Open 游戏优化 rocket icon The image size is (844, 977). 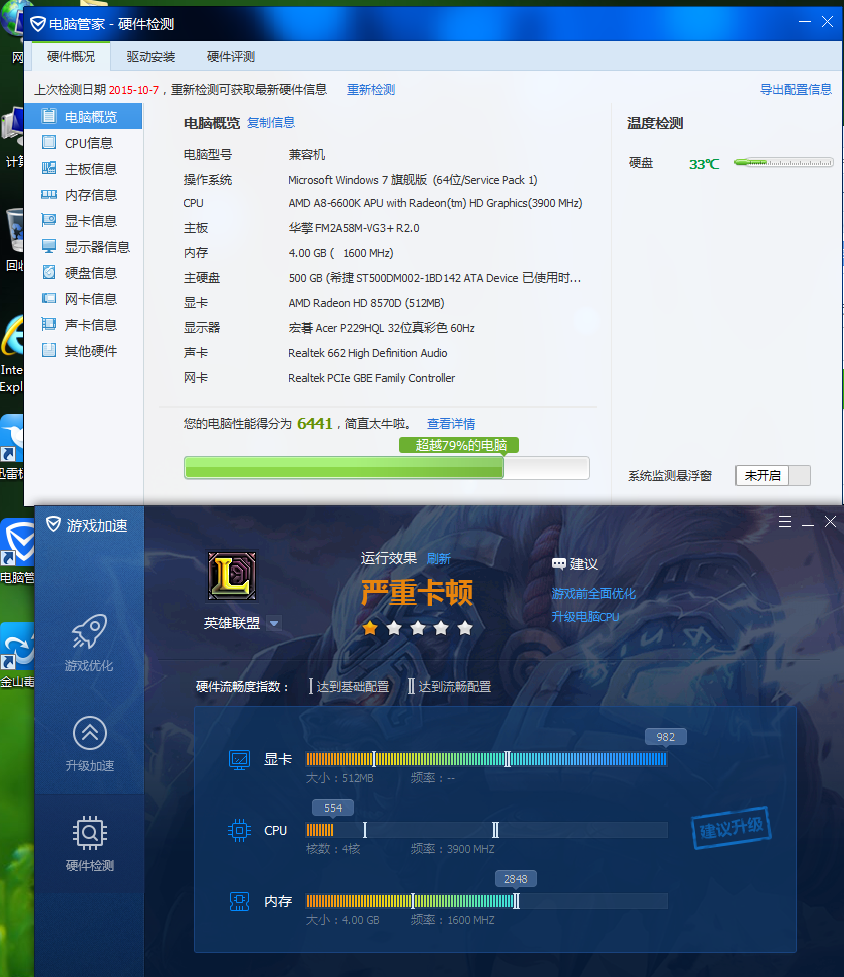click(x=89, y=631)
